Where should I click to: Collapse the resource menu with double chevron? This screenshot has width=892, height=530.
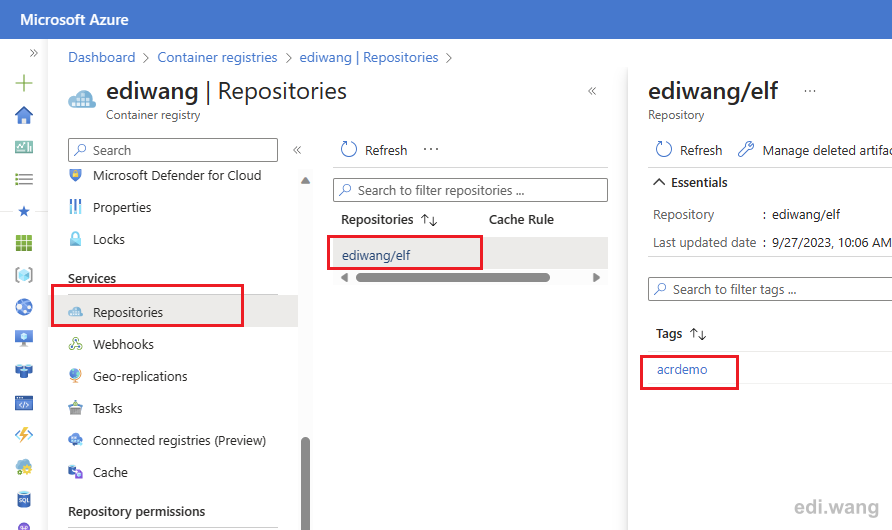(297, 150)
